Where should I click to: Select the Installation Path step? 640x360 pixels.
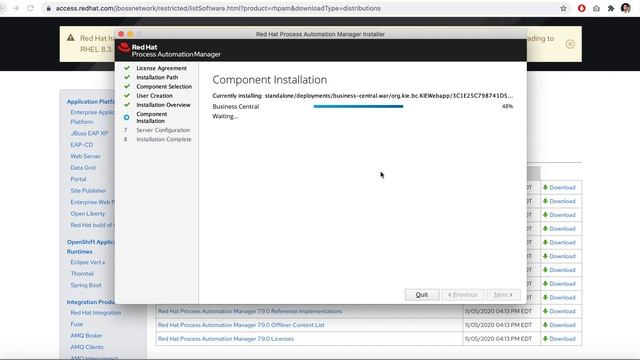(x=157, y=77)
